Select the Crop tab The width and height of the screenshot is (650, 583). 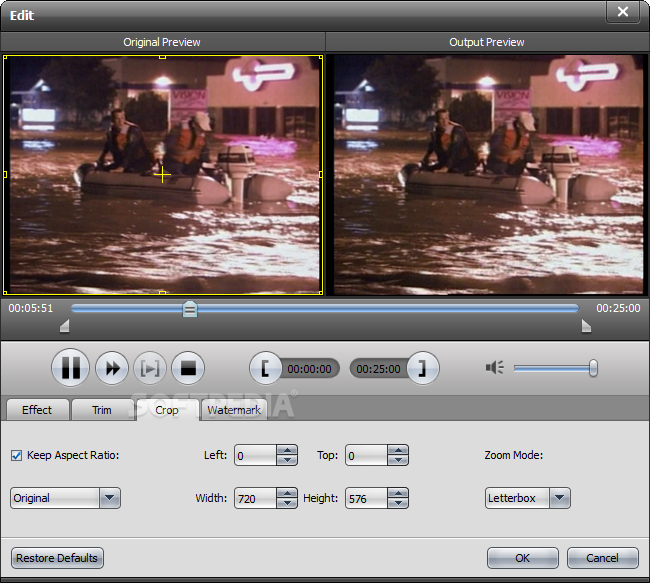coord(167,410)
